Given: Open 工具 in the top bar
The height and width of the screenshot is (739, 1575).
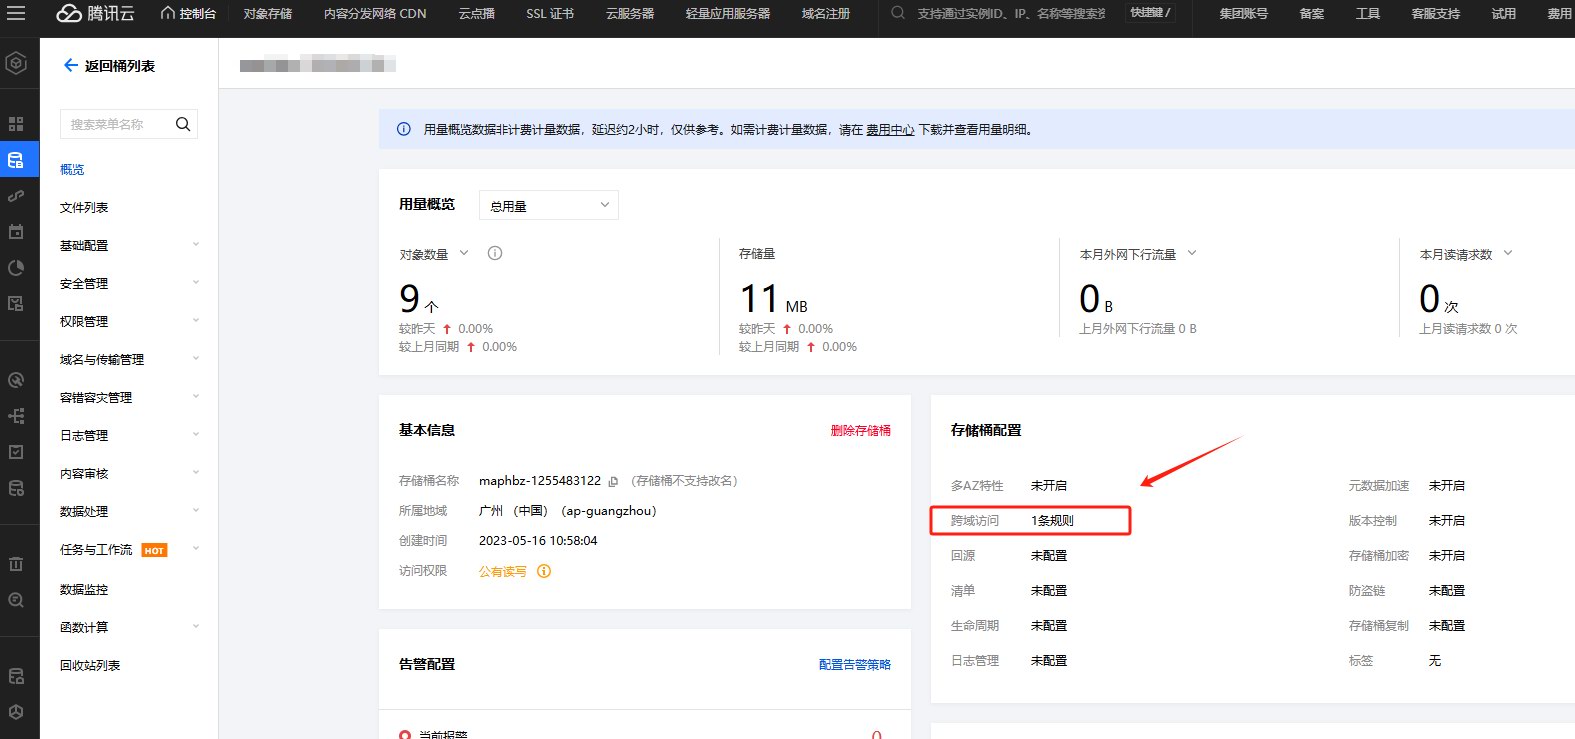Looking at the screenshot, I should pyautogui.click(x=1368, y=13).
